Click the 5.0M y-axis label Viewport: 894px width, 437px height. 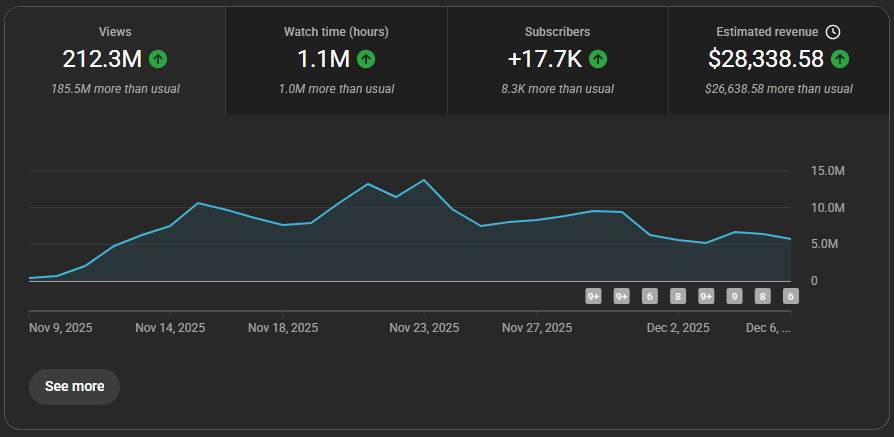tap(824, 244)
